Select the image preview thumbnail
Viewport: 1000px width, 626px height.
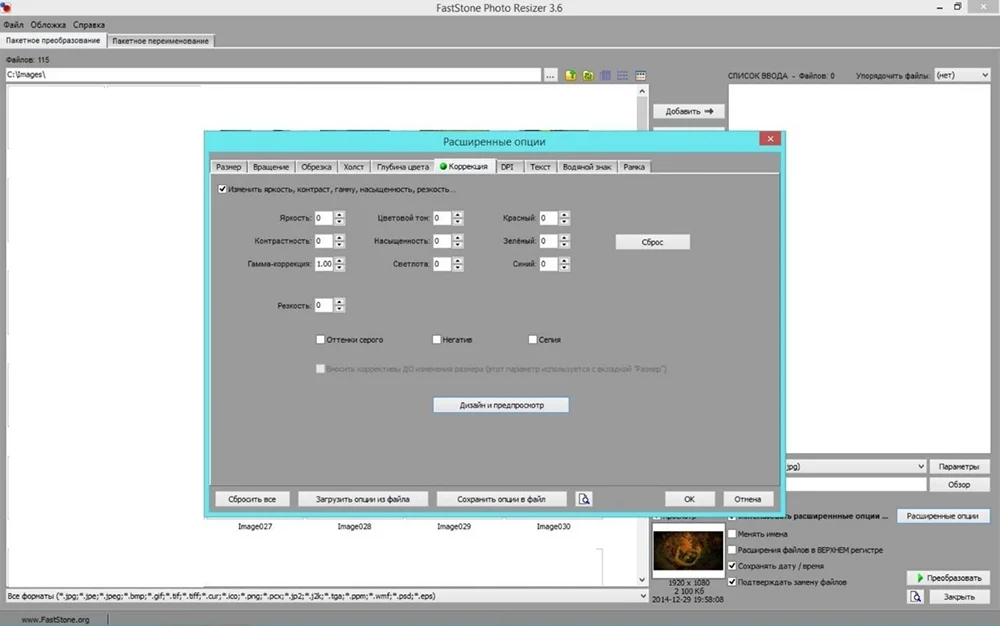[x=687, y=549]
